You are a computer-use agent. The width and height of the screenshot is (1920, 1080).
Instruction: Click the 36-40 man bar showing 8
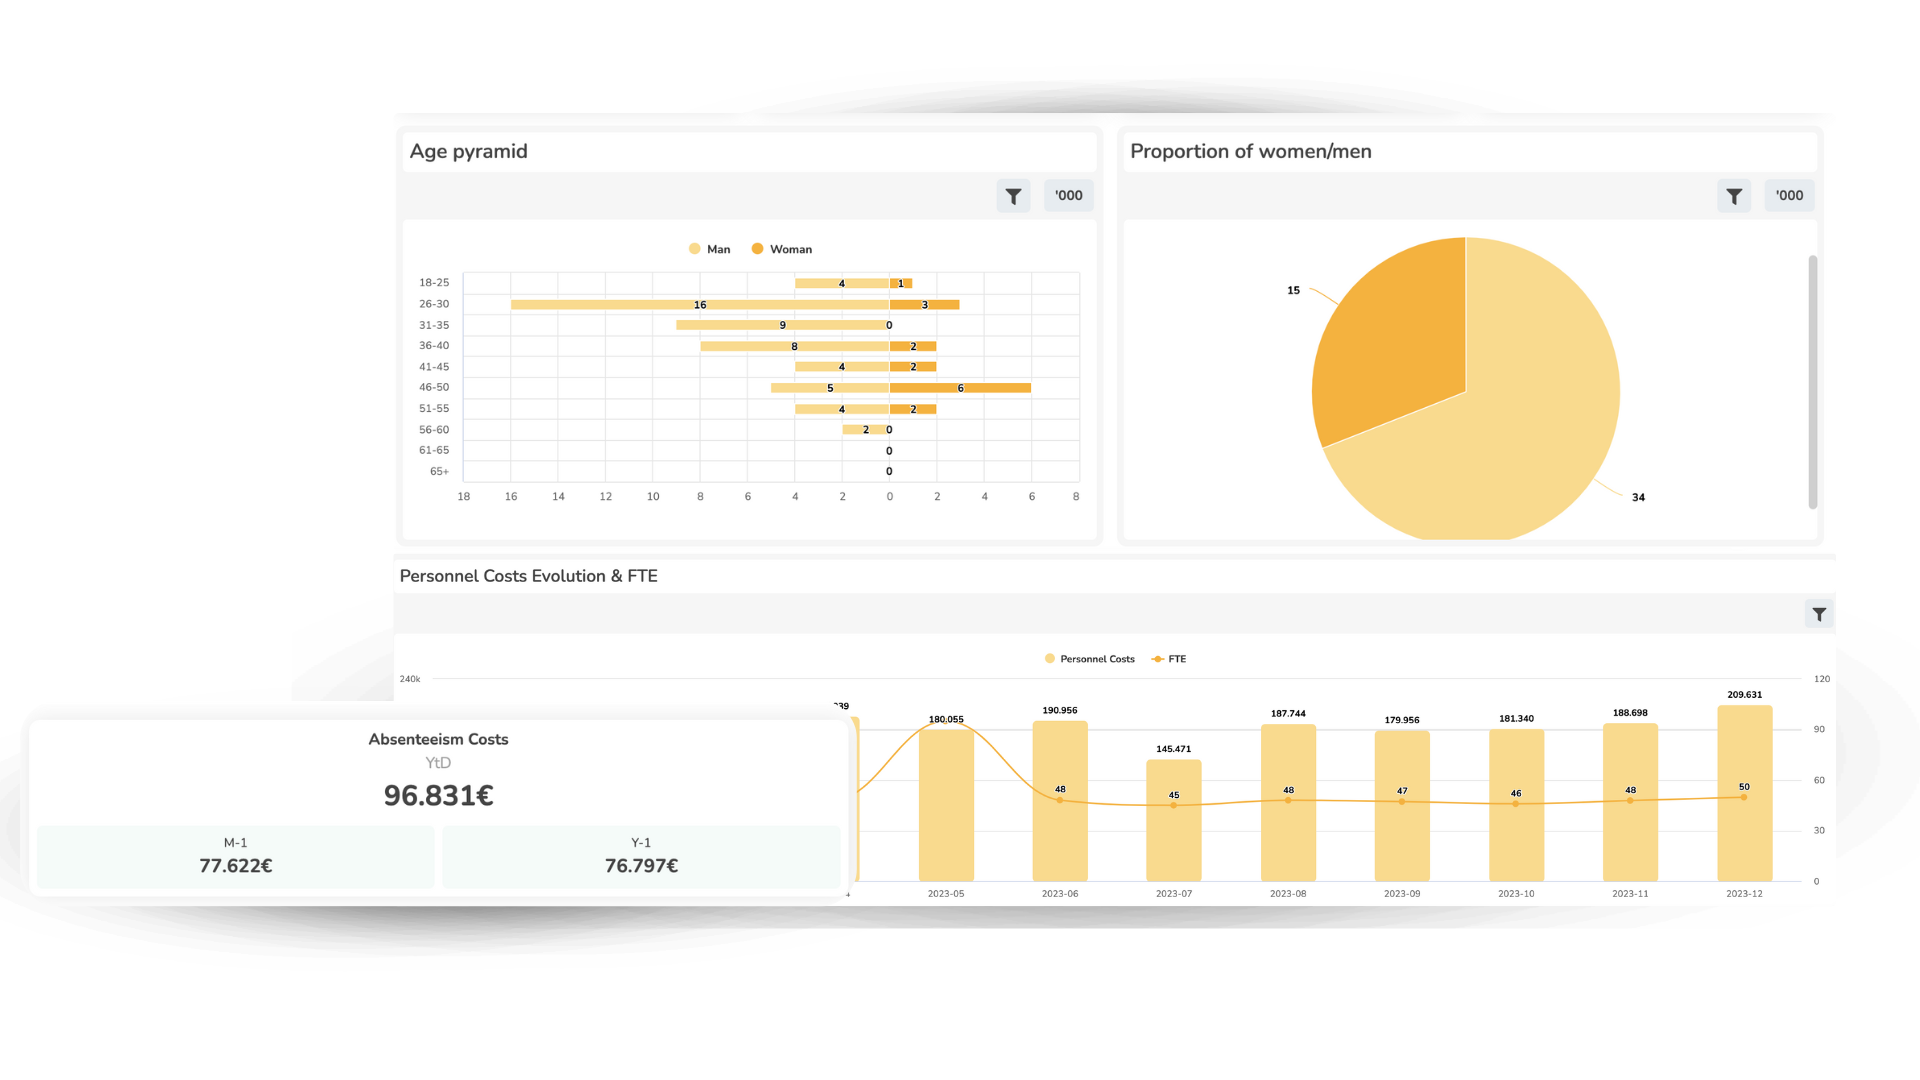795,346
